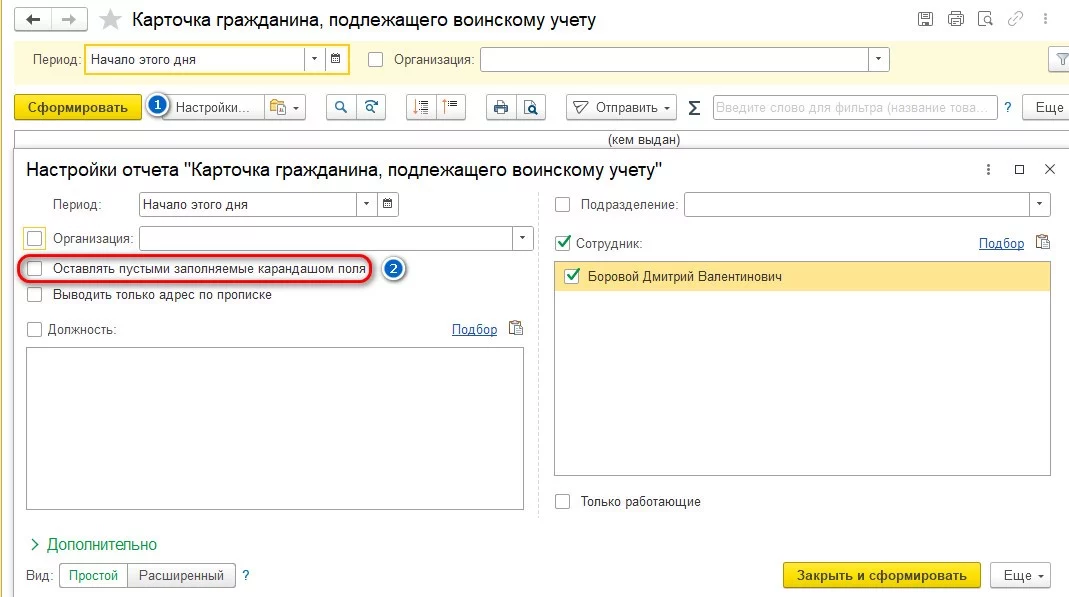Screen dimensions: 1069x597
Task: Click Подбор link for Сотрудник
Action: pos(1002,243)
